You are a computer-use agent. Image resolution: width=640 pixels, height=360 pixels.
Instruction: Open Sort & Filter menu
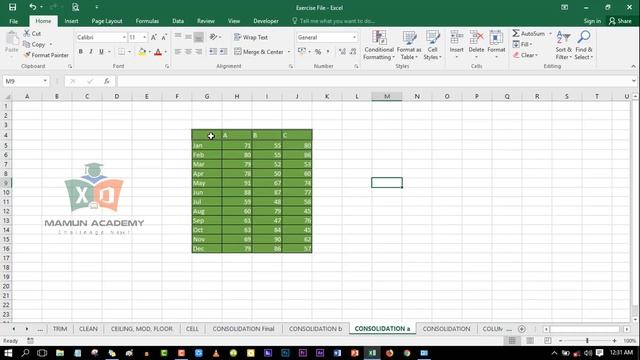563,45
